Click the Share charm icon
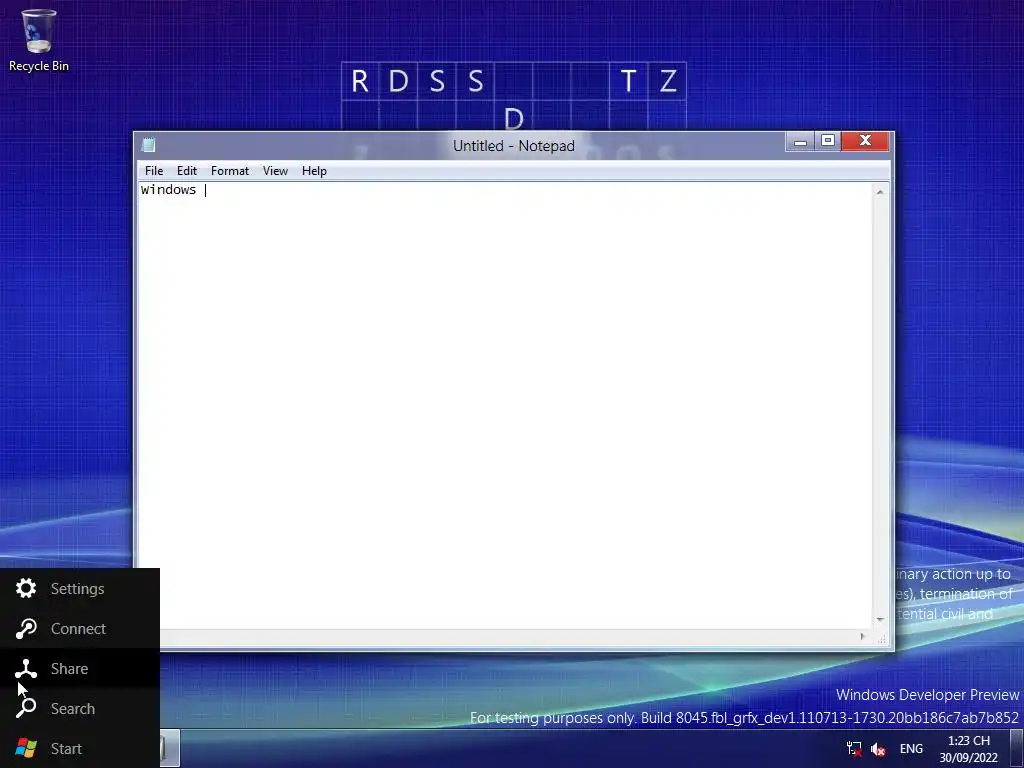This screenshot has height=768, width=1024. pyautogui.click(x=26, y=668)
